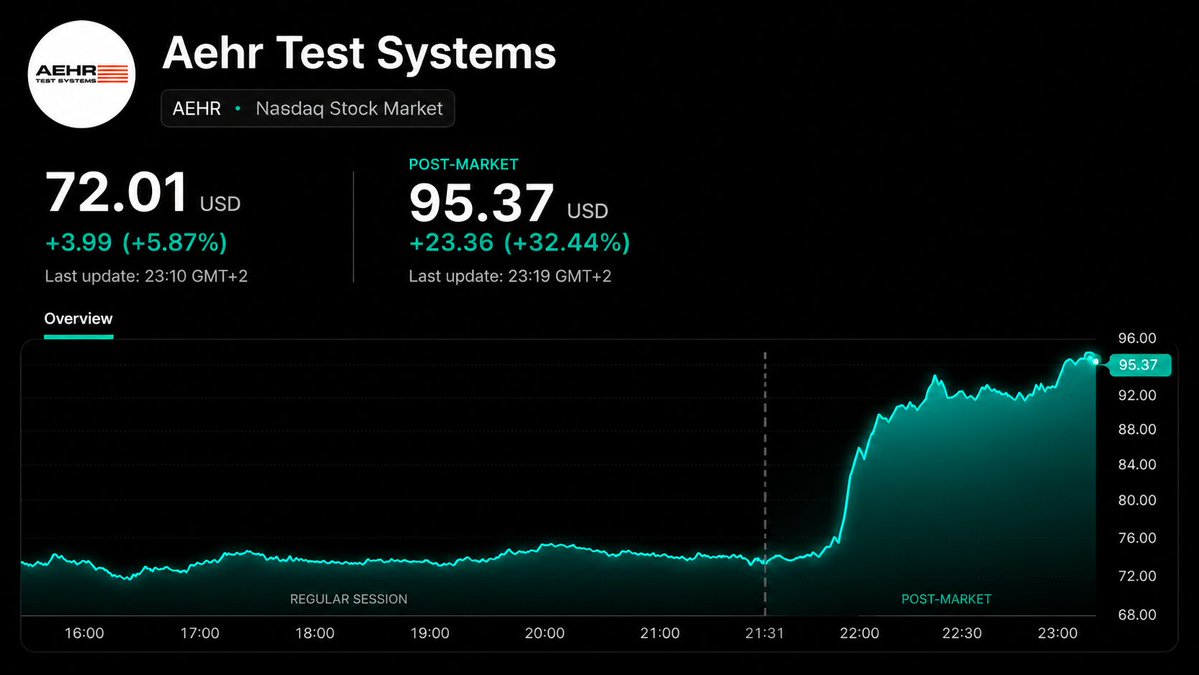Click the 88.00 price axis label
The image size is (1199, 675).
tap(1137, 429)
